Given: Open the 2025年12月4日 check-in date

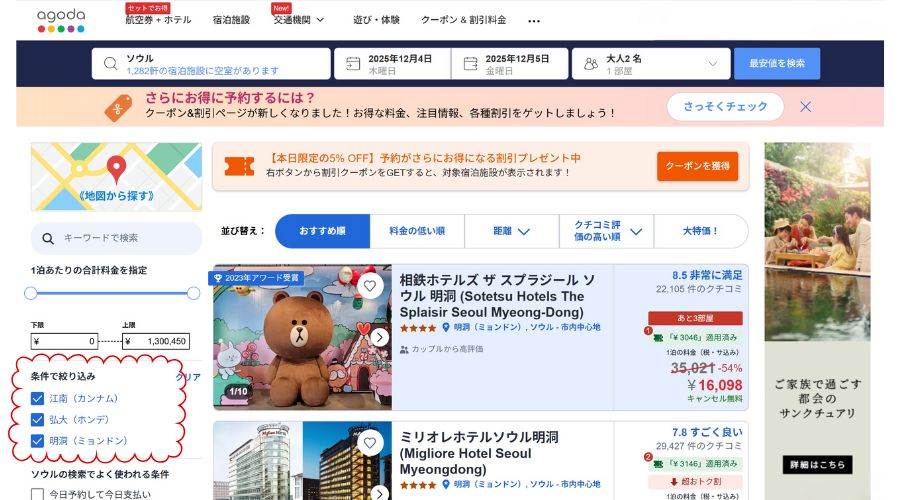Looking at the screenshot, I should tap(393, 64).
